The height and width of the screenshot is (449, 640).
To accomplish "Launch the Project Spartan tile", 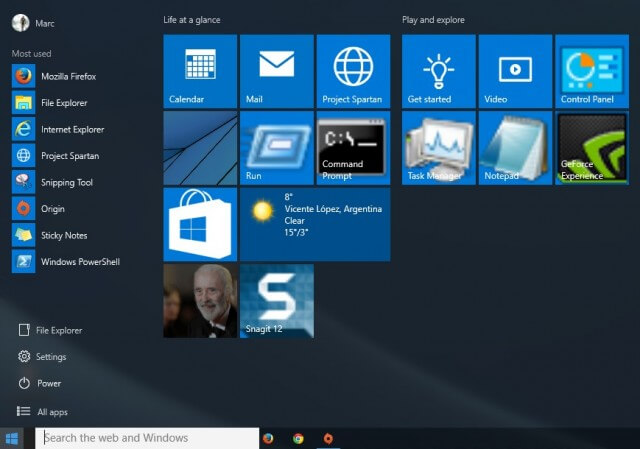I will tap(353, 71).
